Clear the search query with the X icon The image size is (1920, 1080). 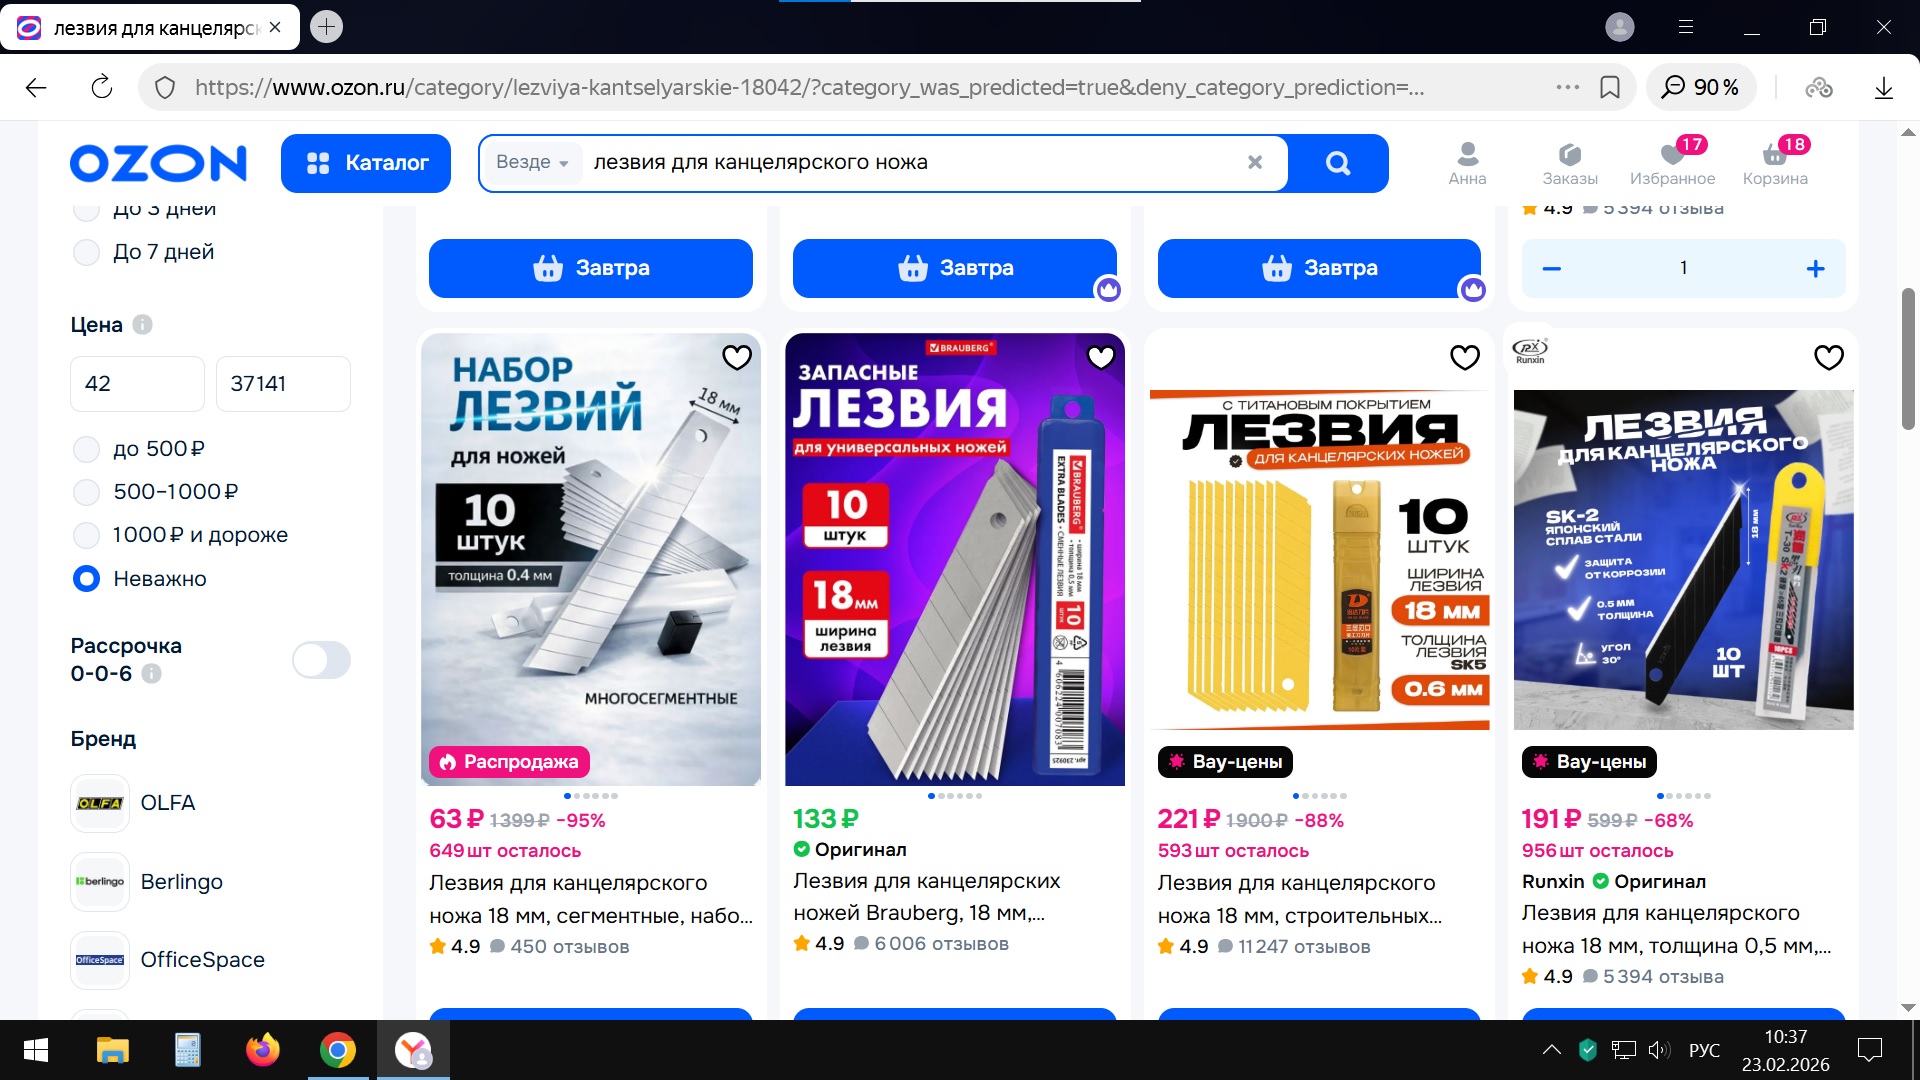pyautogui.click(x=1255, y=162)
